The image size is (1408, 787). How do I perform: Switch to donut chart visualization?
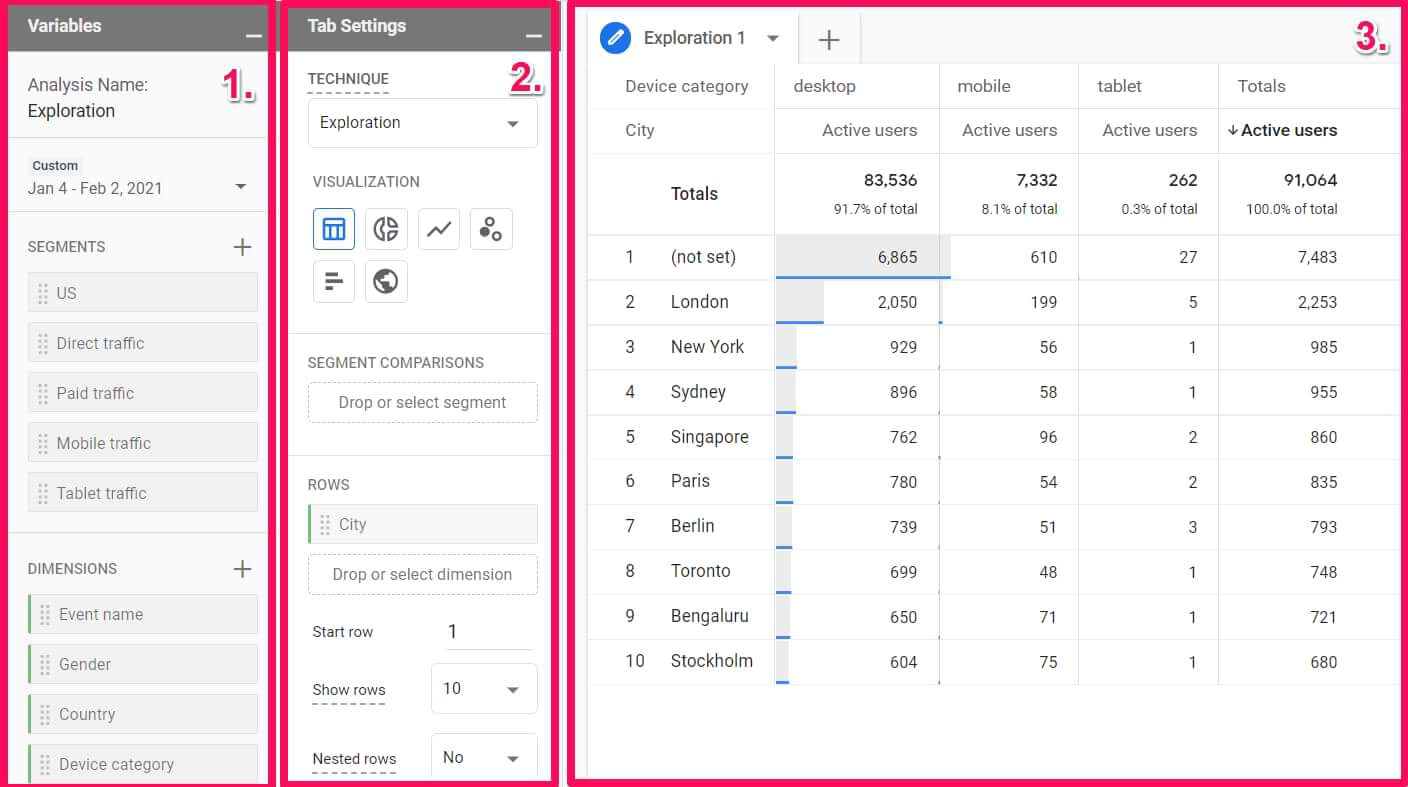coord(386,229)
